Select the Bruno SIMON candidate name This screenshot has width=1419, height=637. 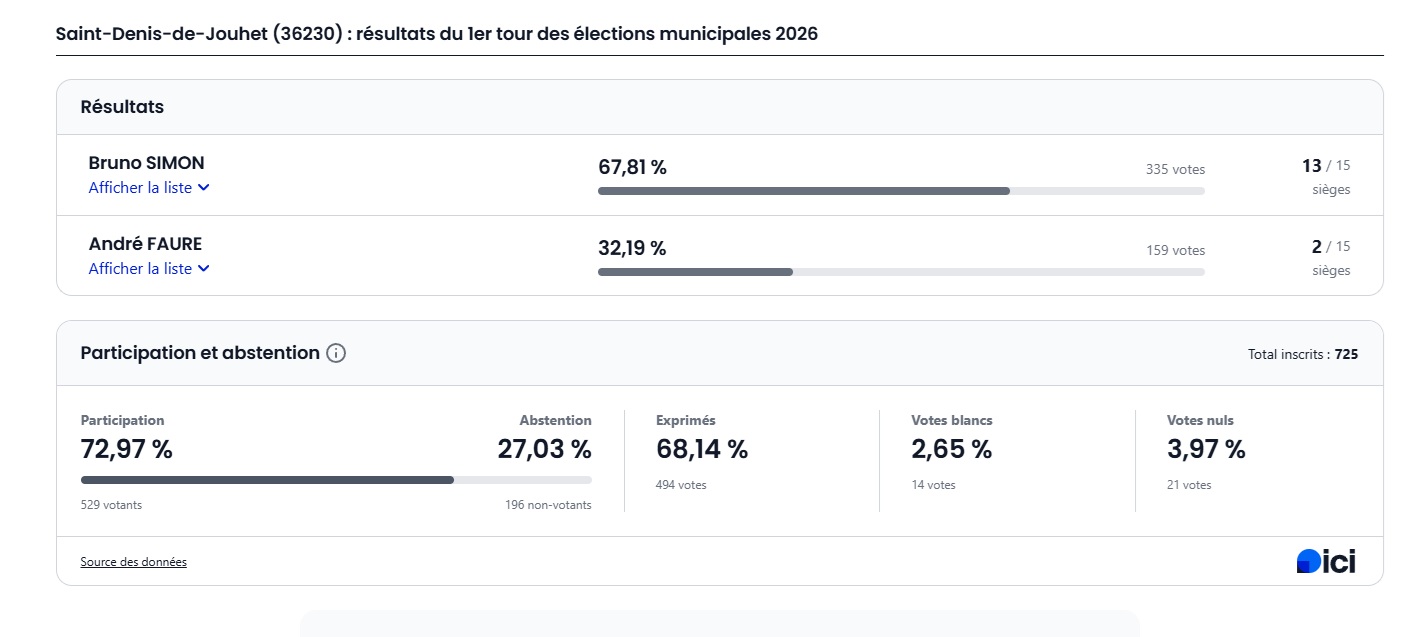click(146, 163)
